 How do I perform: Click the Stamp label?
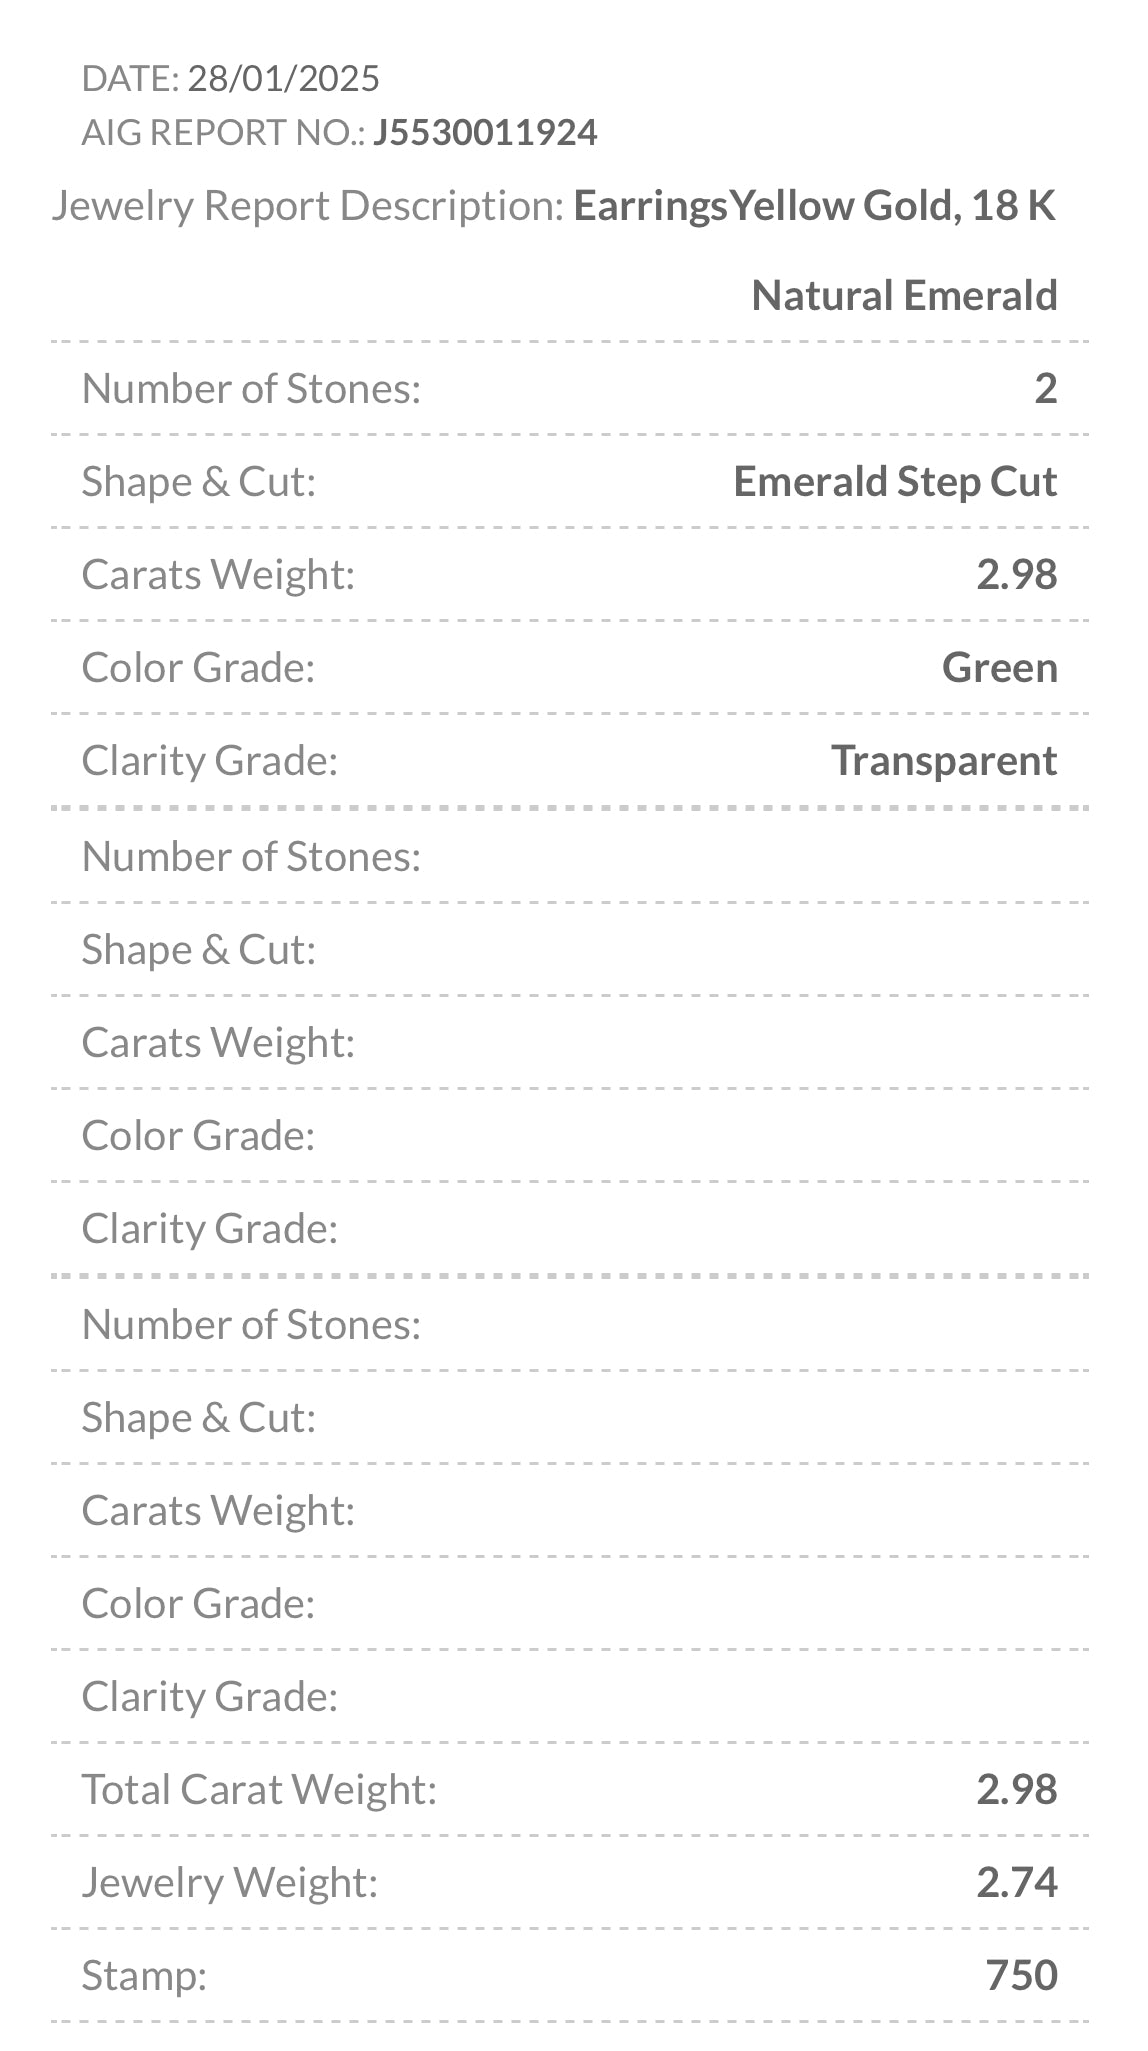tap(144, 1976)
